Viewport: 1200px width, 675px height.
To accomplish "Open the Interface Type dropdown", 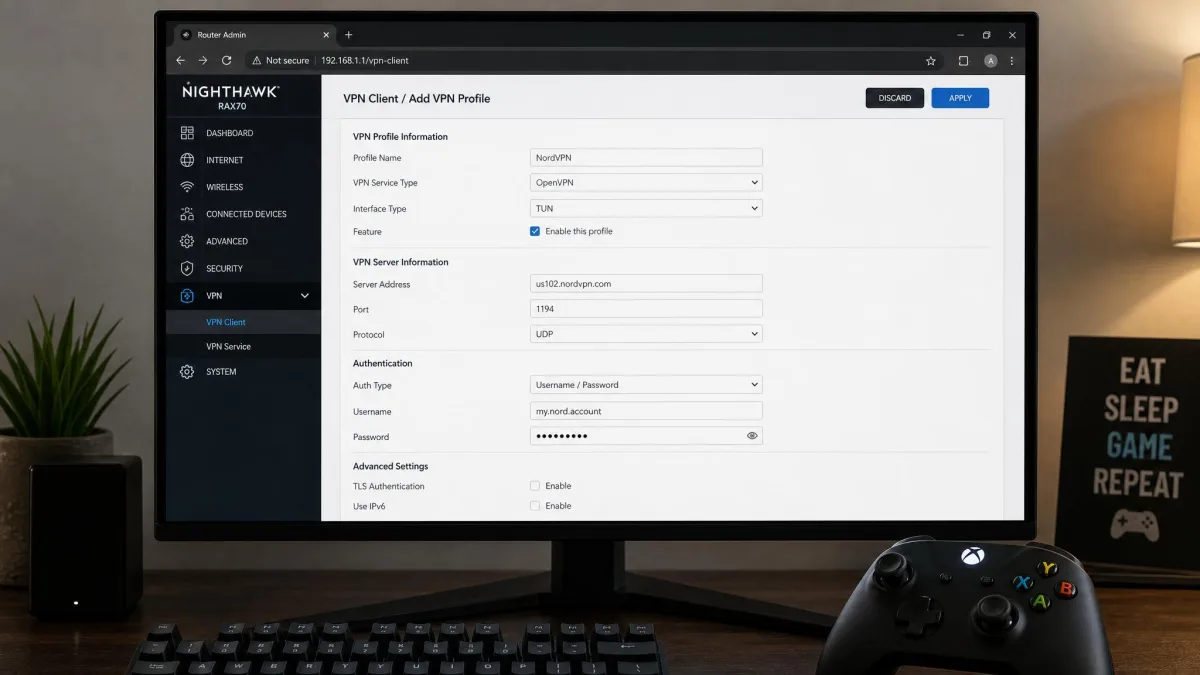I will (646, 208).
